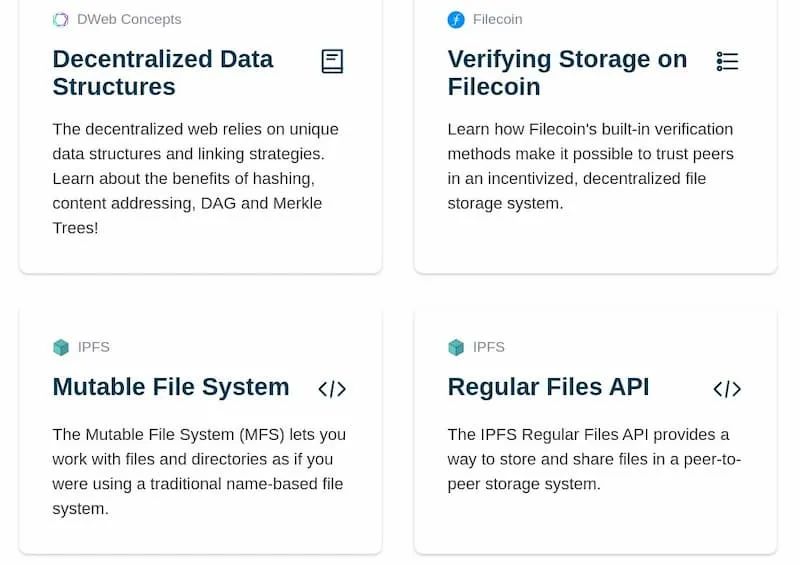Click the IPFS cube icon above Regular Files API
Viewport: 800px width, 565px height.
click(x=456, y=348)
